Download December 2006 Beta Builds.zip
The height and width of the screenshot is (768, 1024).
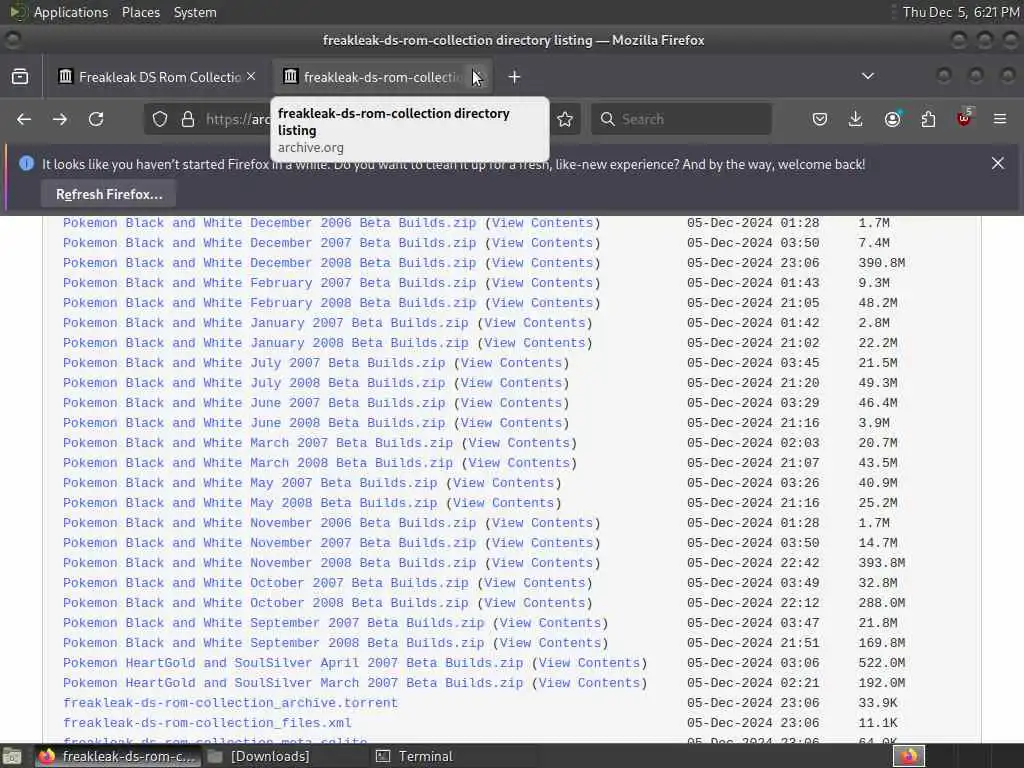coord(269,223)
